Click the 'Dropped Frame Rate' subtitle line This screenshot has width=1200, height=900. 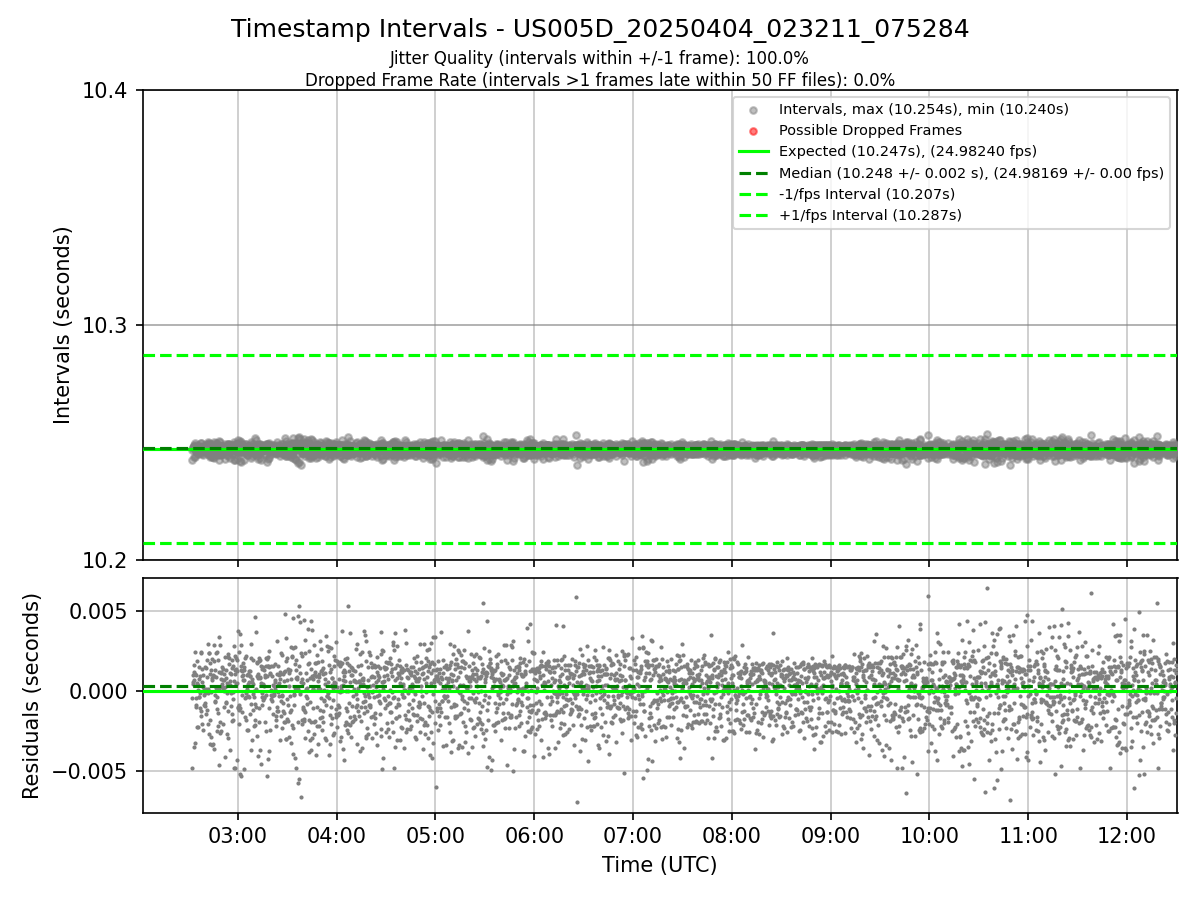(600, 80)
